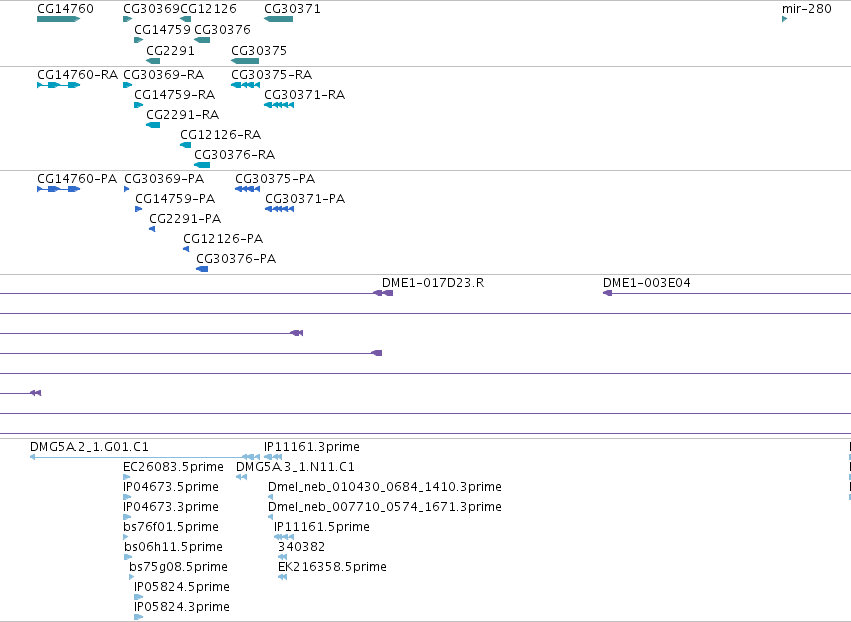851x622 pixels.
Task: Select the CG14760-PA CDS glyph
Action: [x=59, y=189]
